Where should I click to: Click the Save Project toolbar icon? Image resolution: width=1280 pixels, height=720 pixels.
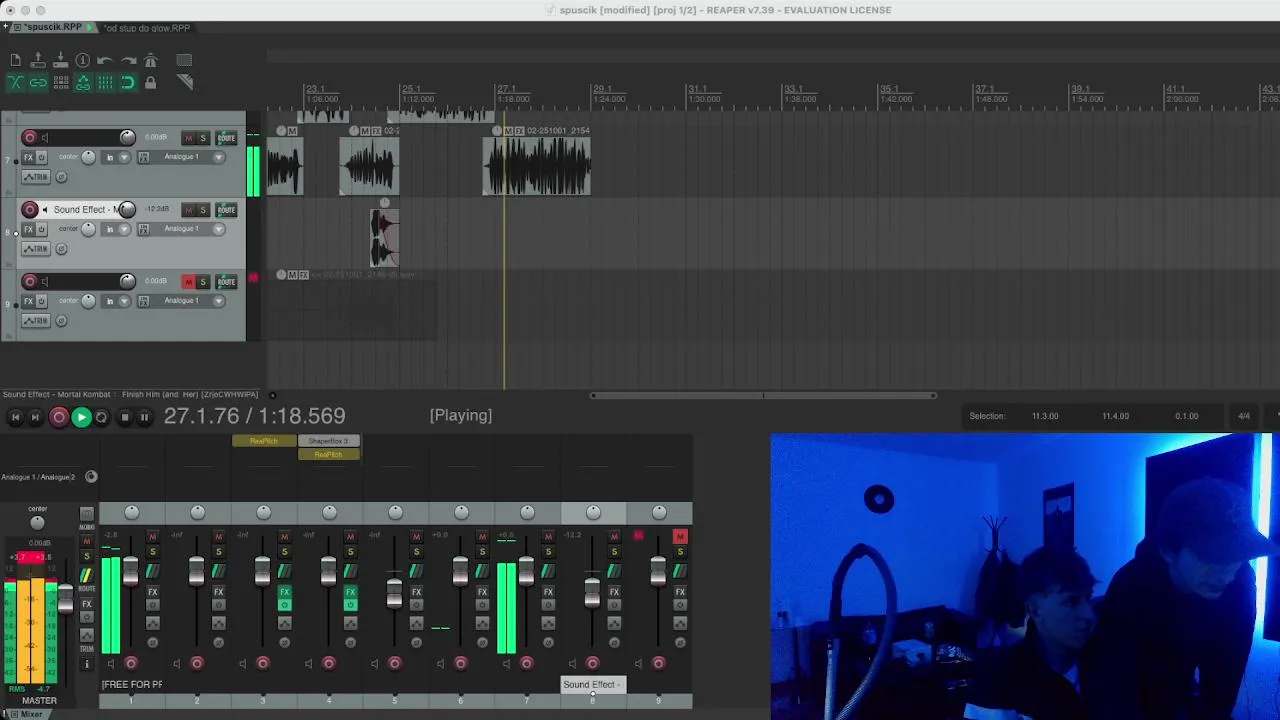coord(60,61)
